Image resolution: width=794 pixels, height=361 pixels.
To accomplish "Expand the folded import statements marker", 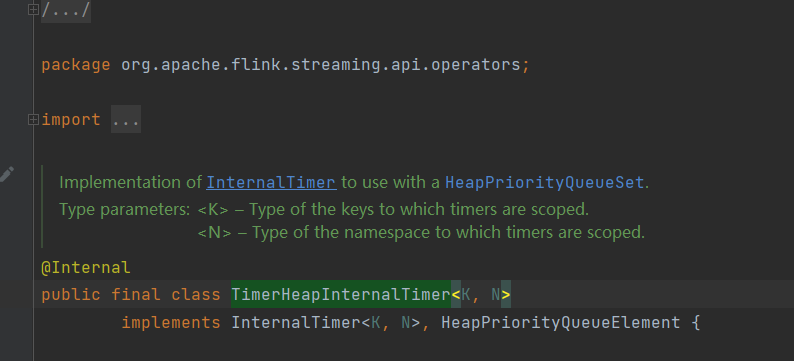I will click(x=33, y=119).
